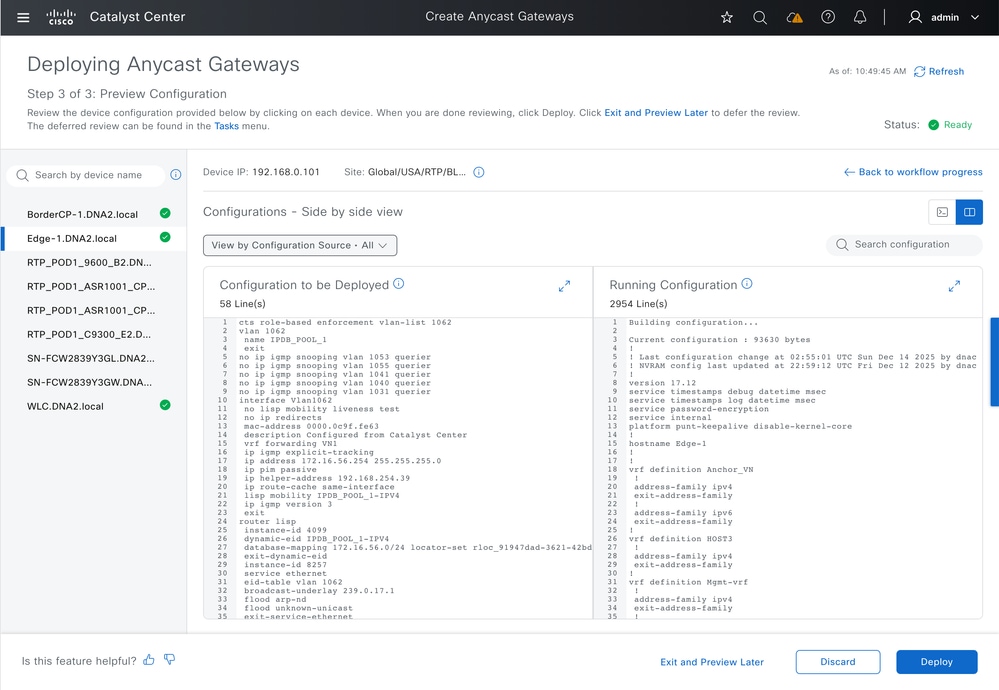
Task: Click 'ip helper-address 192.168.254.39' line
Action: [327, 478]
